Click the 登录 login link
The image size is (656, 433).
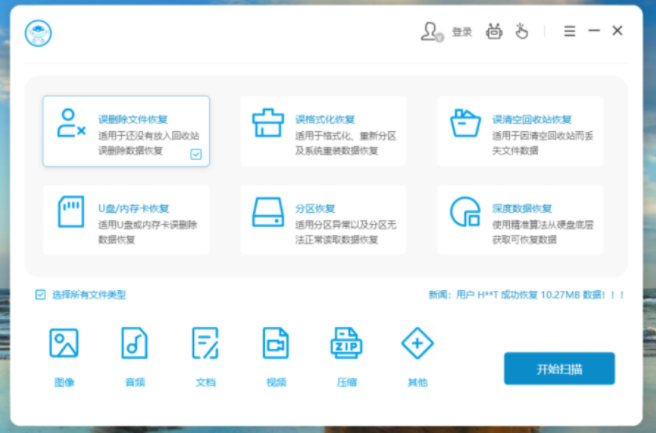click(462, 32)
